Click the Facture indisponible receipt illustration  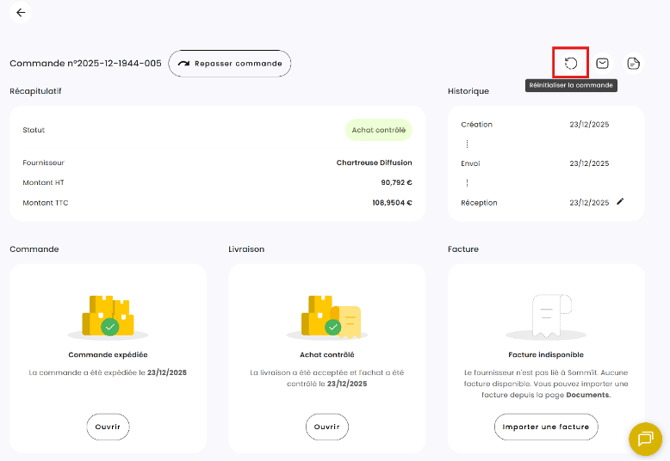click(x=546, y=317)
